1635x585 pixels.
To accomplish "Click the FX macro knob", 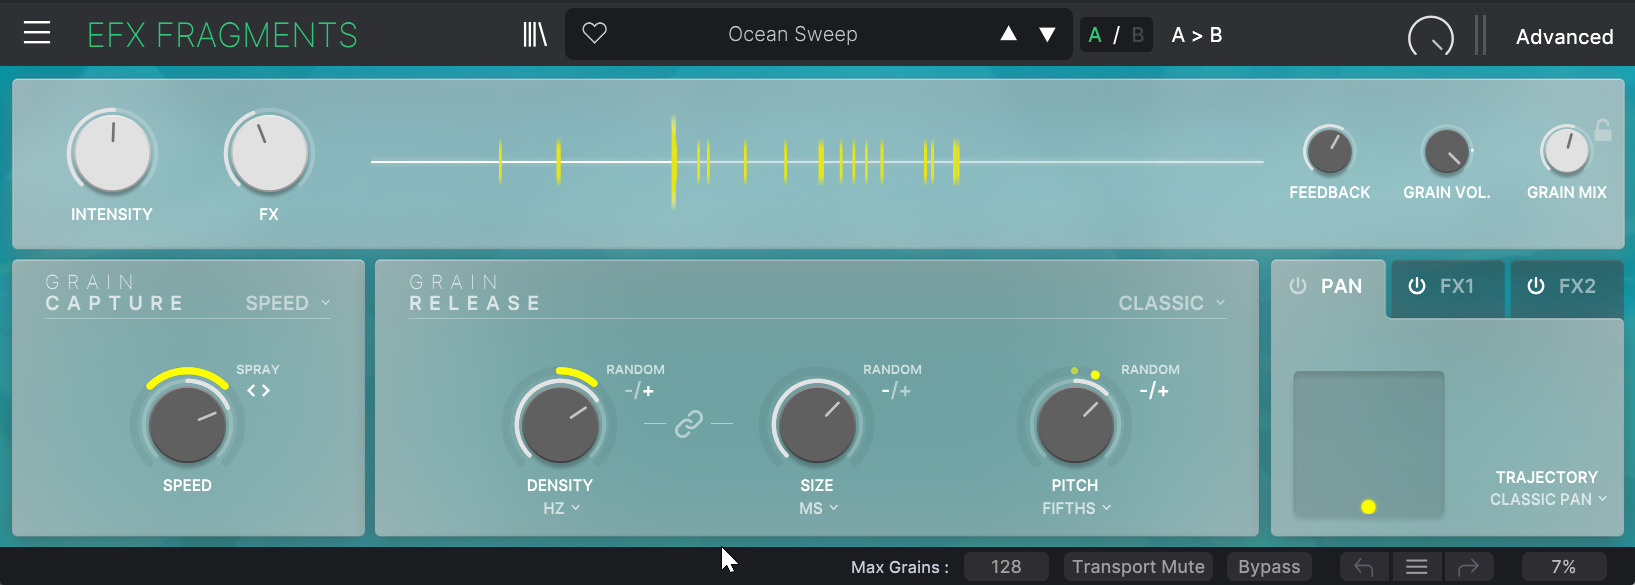I will click(269, 153).
